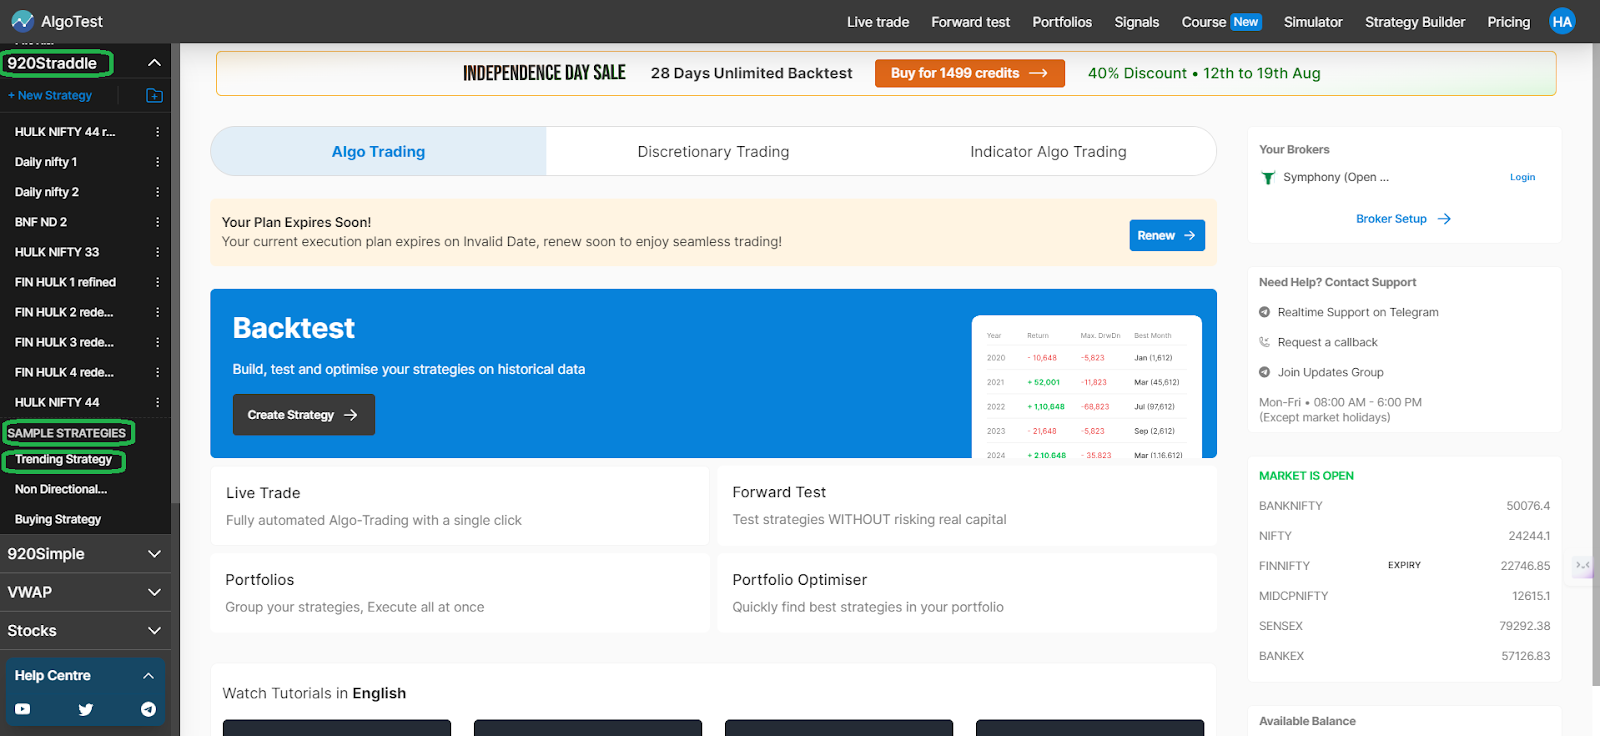Click the new folder icon beside New Strategy
Image resolution: width=1600 pixels, height=736 pixels.
point(154,95)
